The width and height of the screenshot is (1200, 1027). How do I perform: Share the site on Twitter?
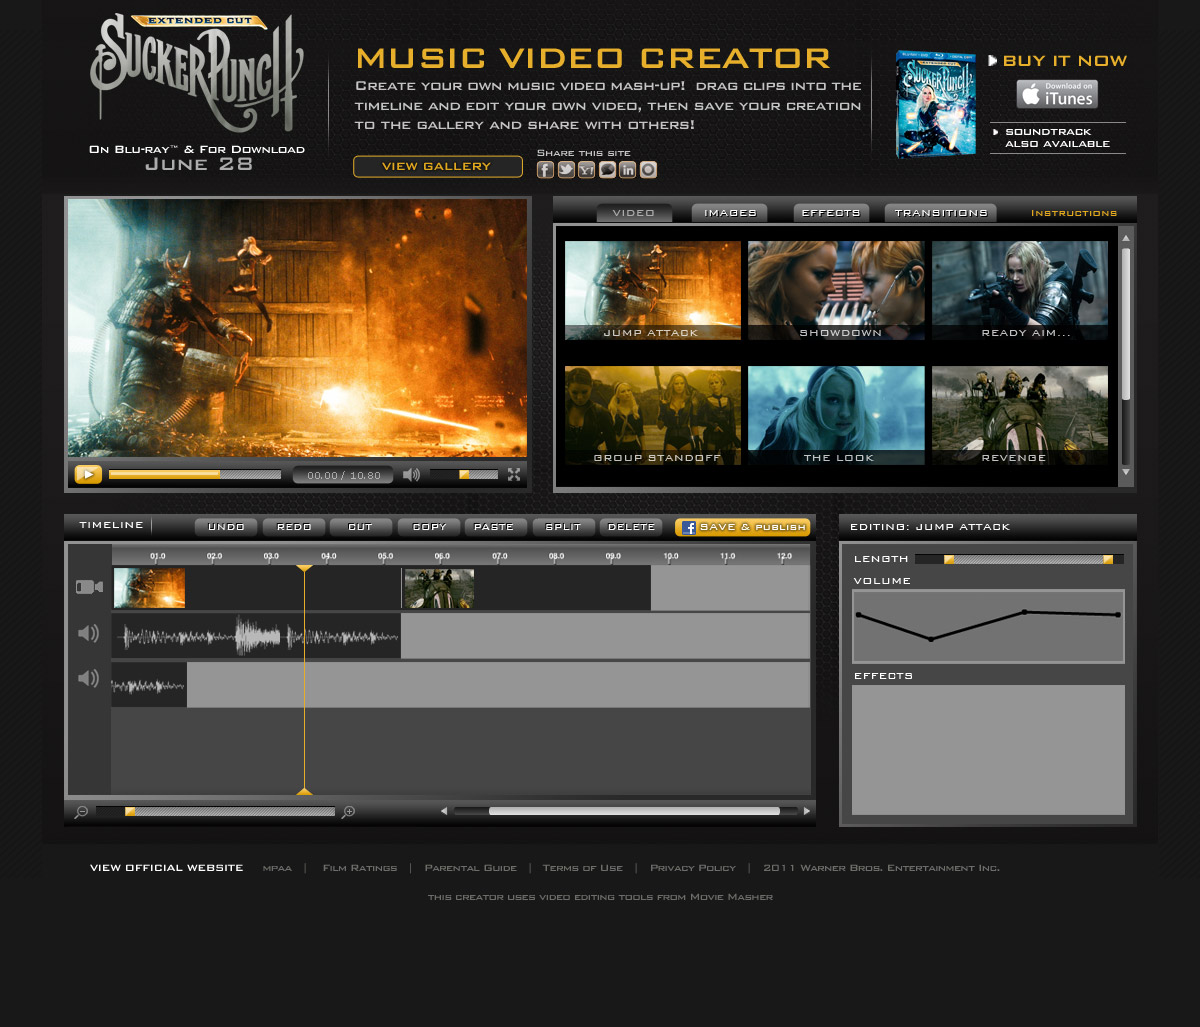[566, 170]
